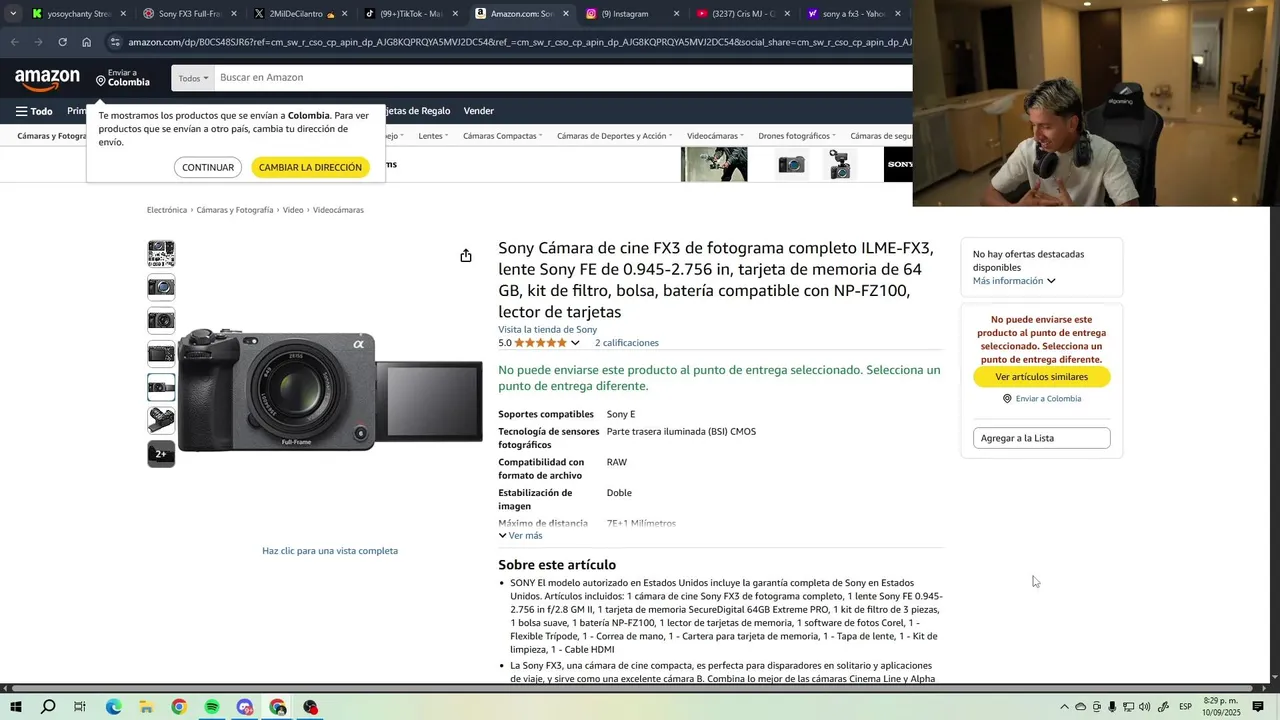Open Cámaras Compactas dropdown
The image size is (1280, 720).
[x=502, y=136]
